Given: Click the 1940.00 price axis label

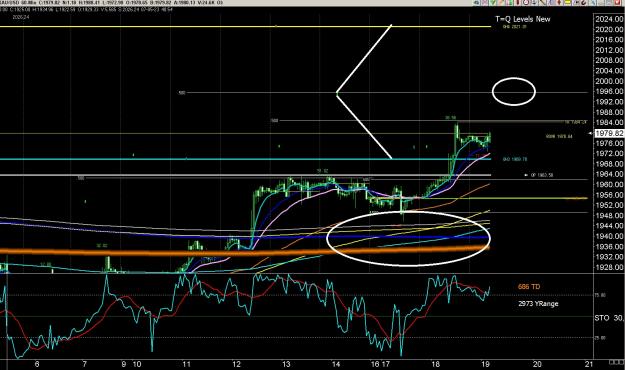Looking at the screenshot, I should [x=609, y=236].
